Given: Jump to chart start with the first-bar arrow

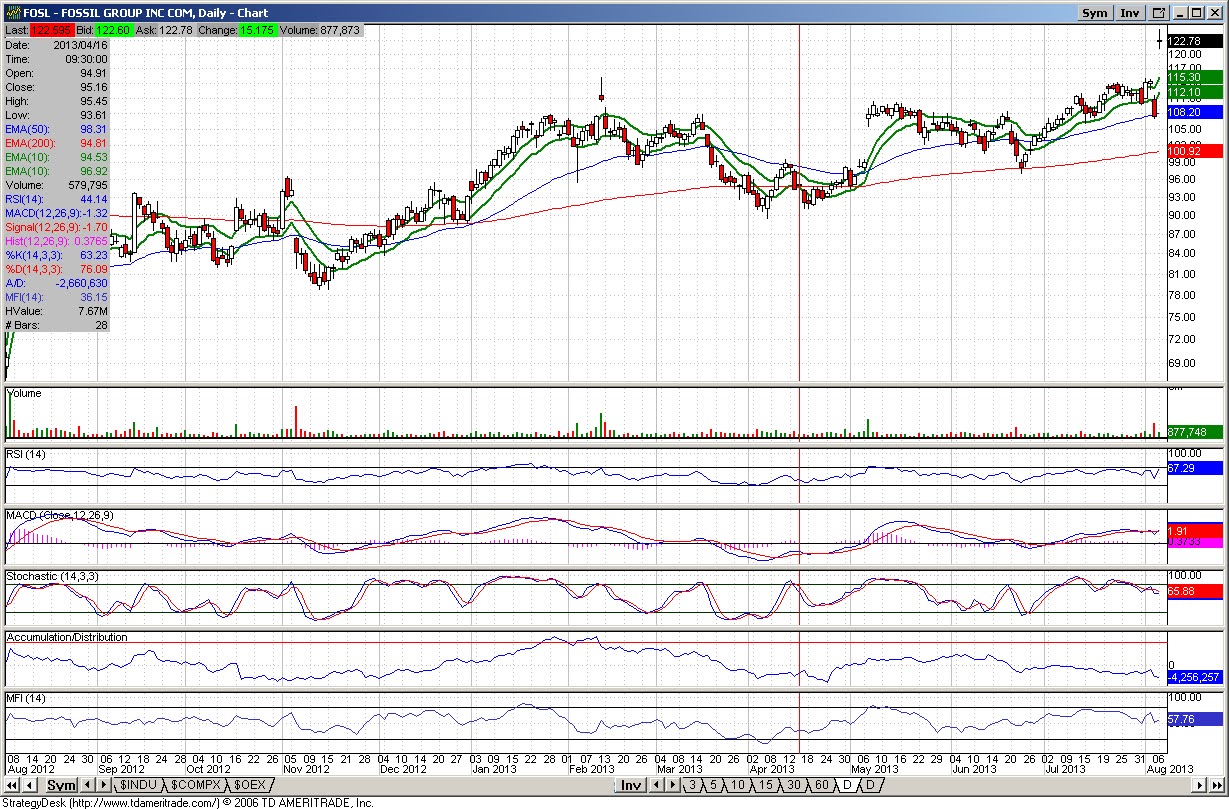Looking at the screenshot, I should click(12, 785).
